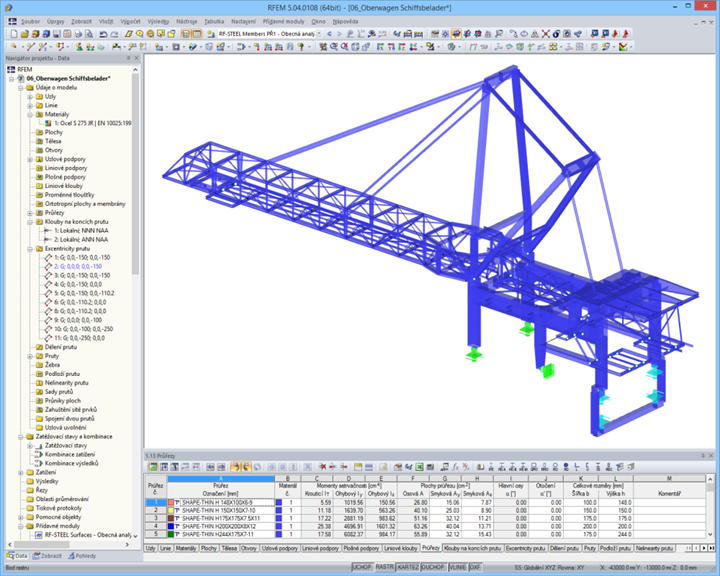Select the tree item Kombinace zatížení
Screen dimensions: 720x576
click(x=70, y=454)
